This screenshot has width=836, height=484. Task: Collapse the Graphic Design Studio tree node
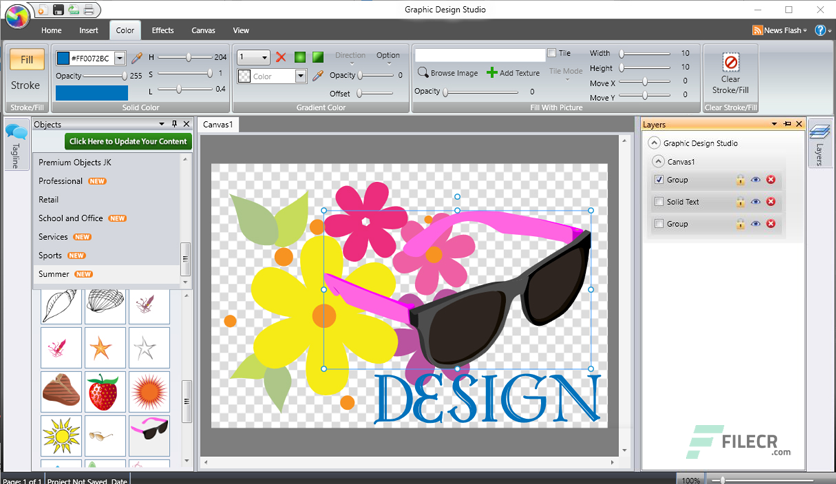pos(654,143)
